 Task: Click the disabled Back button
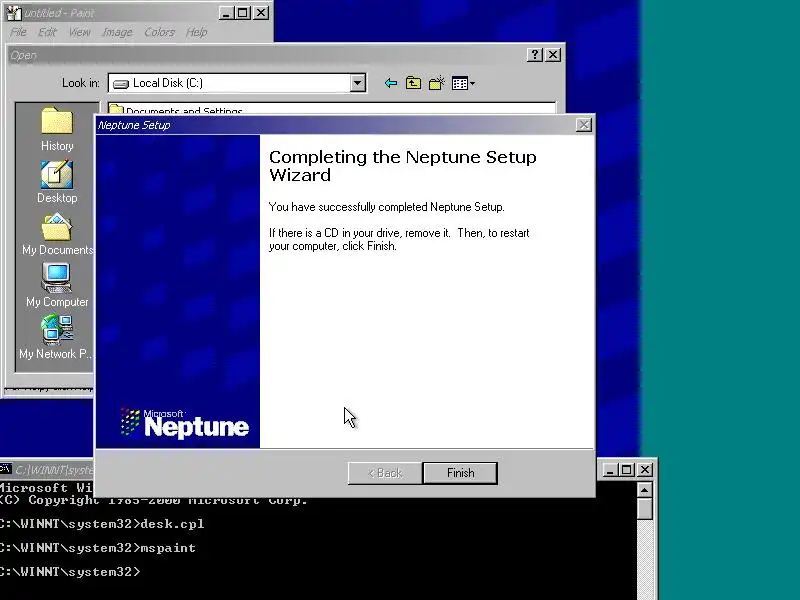[x=385, y=473]
